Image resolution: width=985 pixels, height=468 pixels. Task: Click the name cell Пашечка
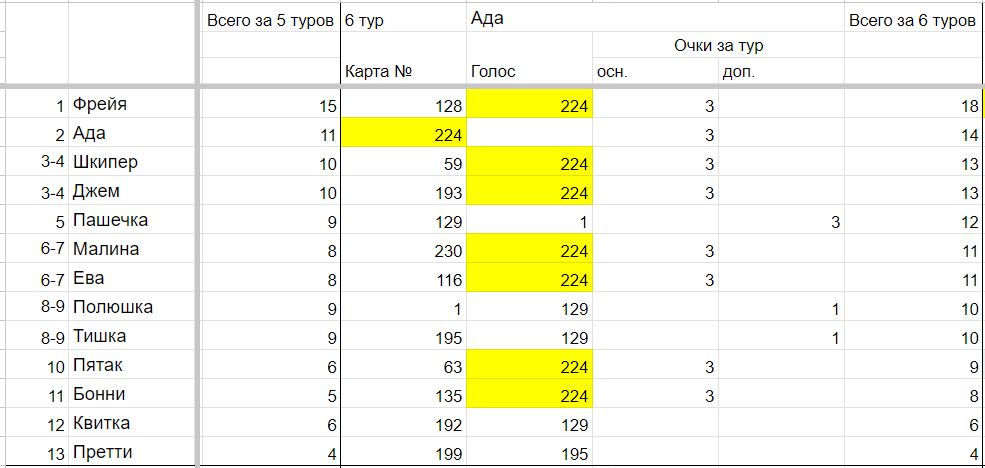pyautogui.click(x=133, y=220)
